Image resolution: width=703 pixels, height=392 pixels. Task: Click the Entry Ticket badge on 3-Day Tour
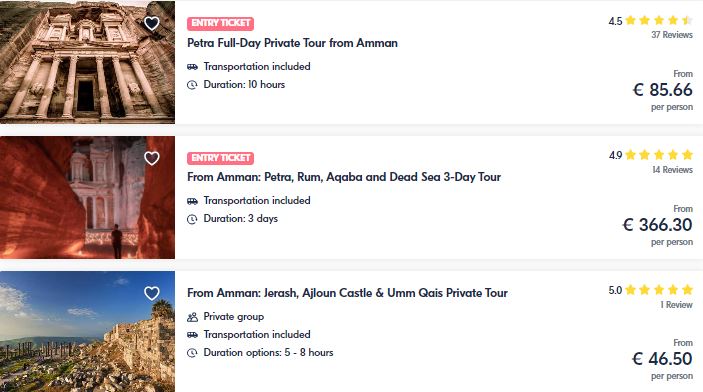(x=221, y=158)
